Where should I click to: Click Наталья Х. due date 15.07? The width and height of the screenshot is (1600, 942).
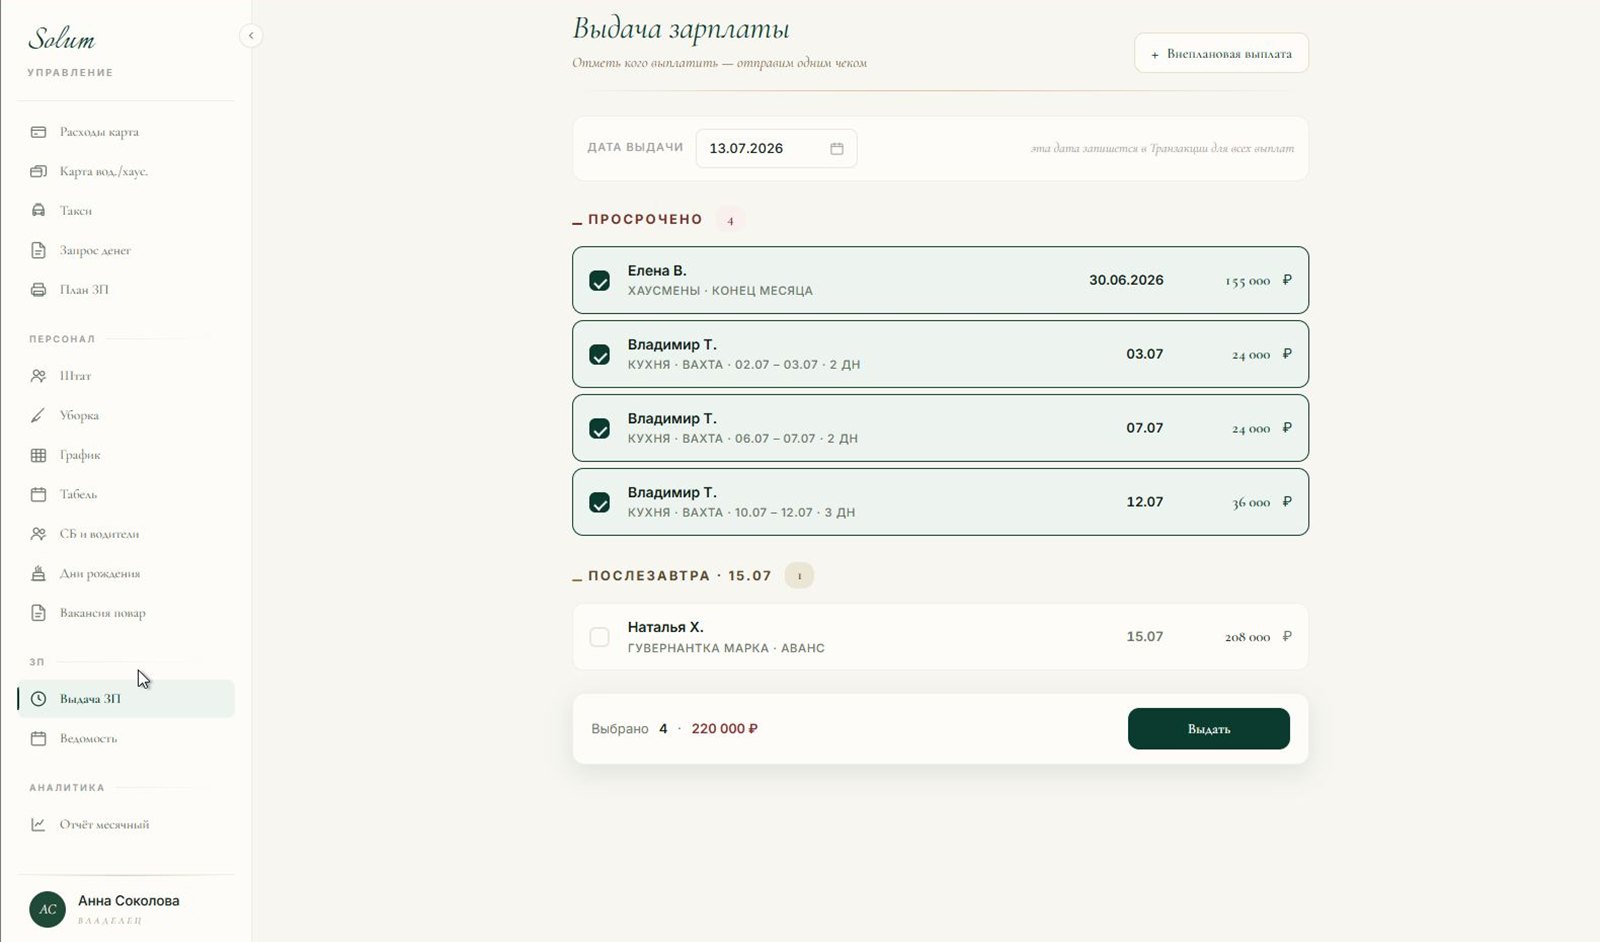point(1145,636)
